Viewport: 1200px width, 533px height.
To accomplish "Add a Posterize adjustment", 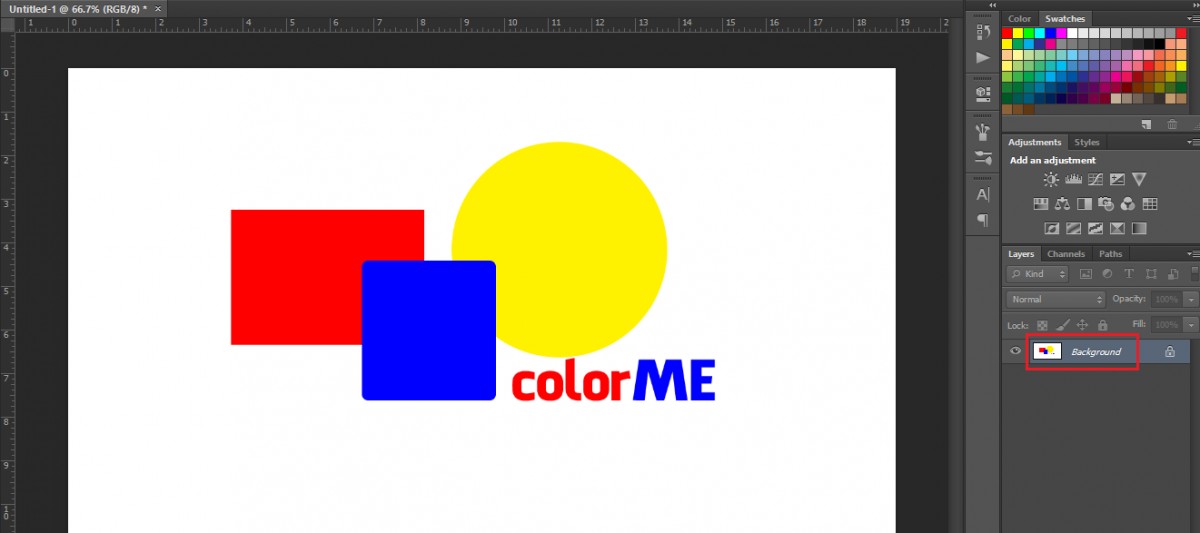I will 1073,229.
